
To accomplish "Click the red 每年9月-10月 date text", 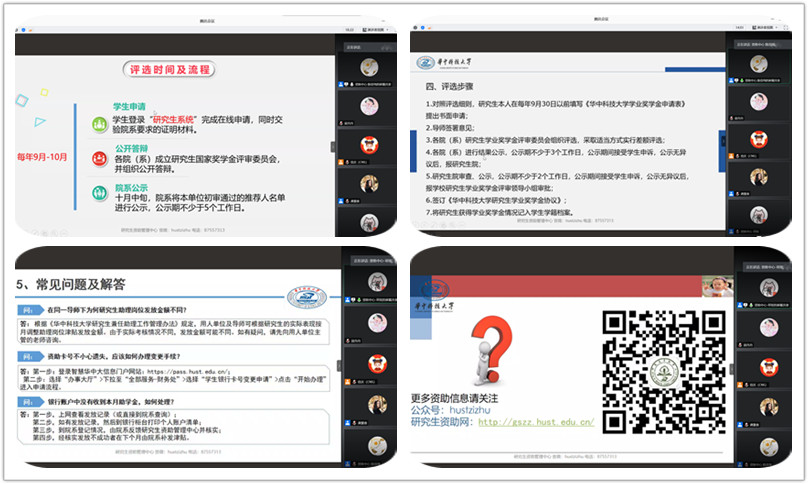I will [x=42, y=157].
